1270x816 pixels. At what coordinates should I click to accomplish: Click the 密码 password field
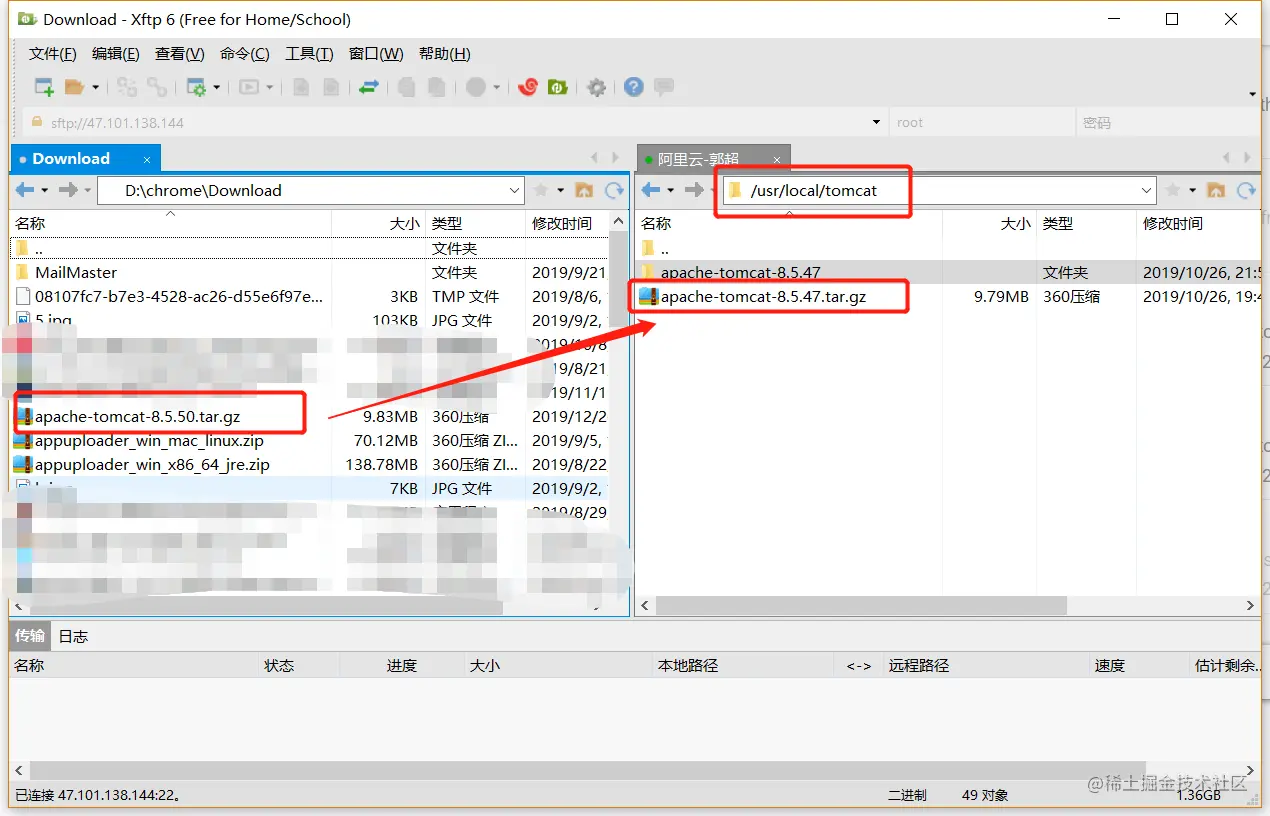coord(1168,123)
